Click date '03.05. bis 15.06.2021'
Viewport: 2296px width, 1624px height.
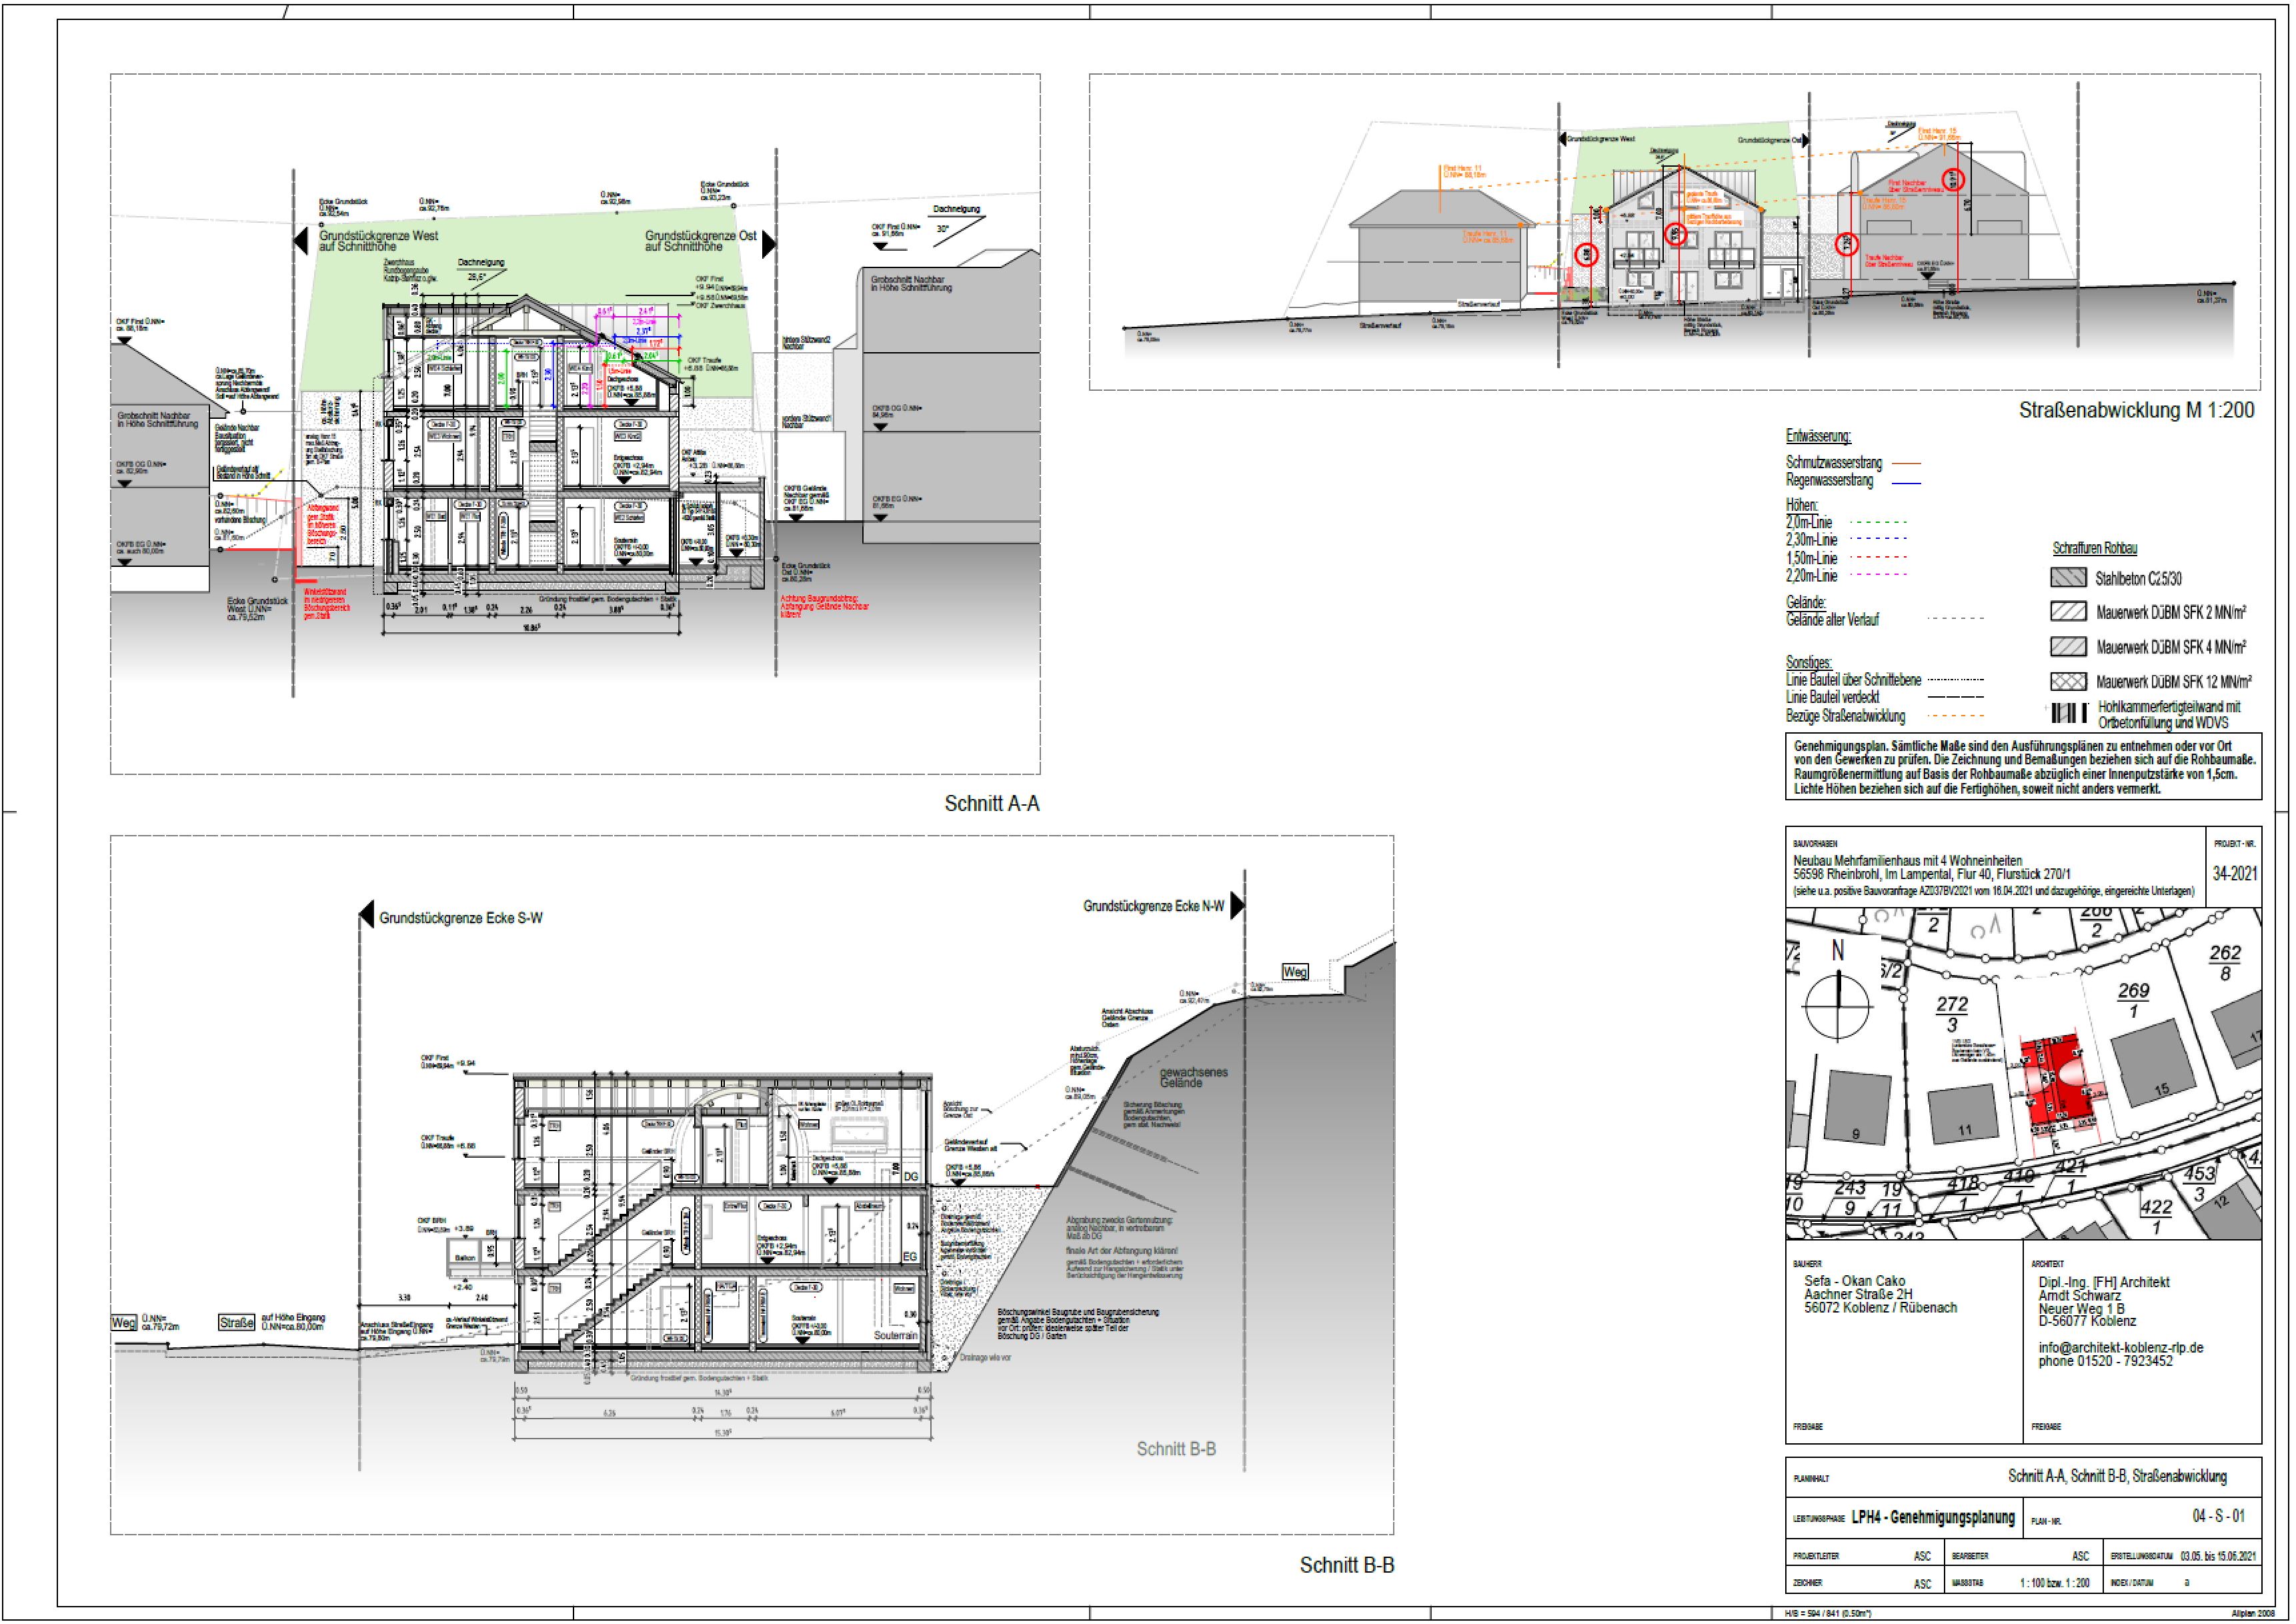[2218, 1556]
